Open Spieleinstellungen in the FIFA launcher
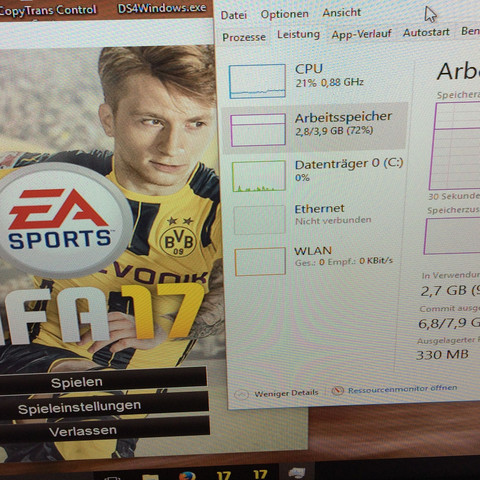The width and height of the screenshot is (480, 480). (104, 406)
